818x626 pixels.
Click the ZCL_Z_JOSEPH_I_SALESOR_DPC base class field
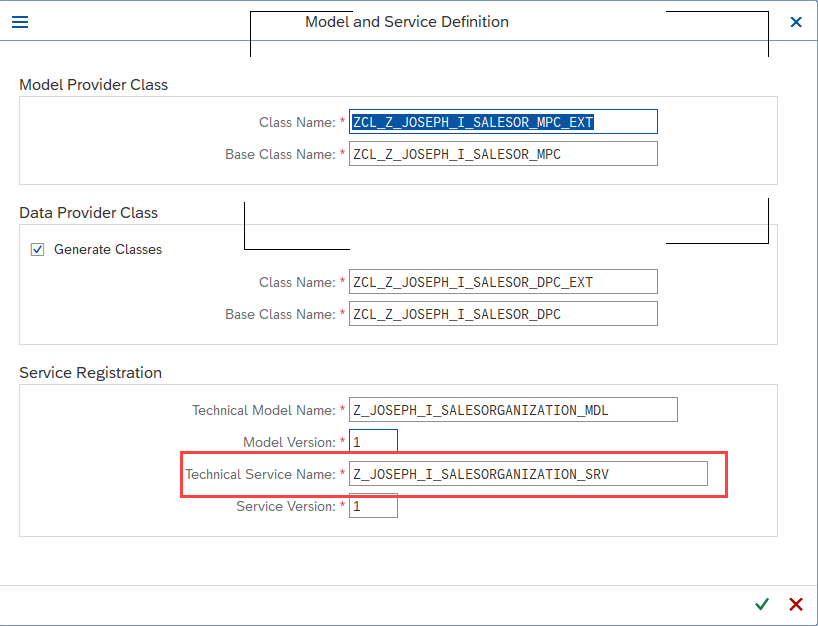point(503,314)
